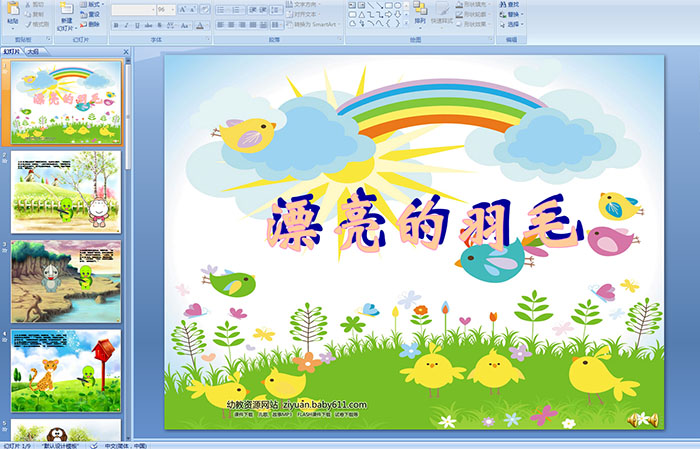Select the third slide thumbnail
The image size is (700, 449).
(x=66, y=281)
